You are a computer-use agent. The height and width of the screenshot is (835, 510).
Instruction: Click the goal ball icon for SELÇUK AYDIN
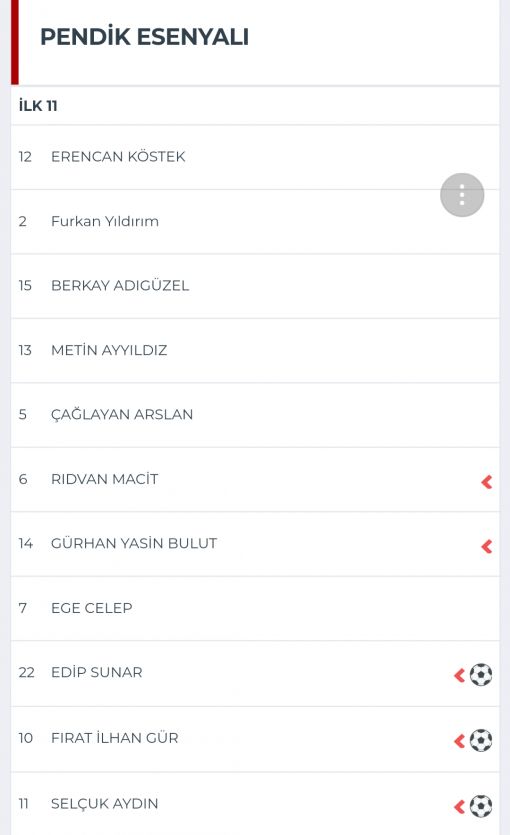point(481,806)
